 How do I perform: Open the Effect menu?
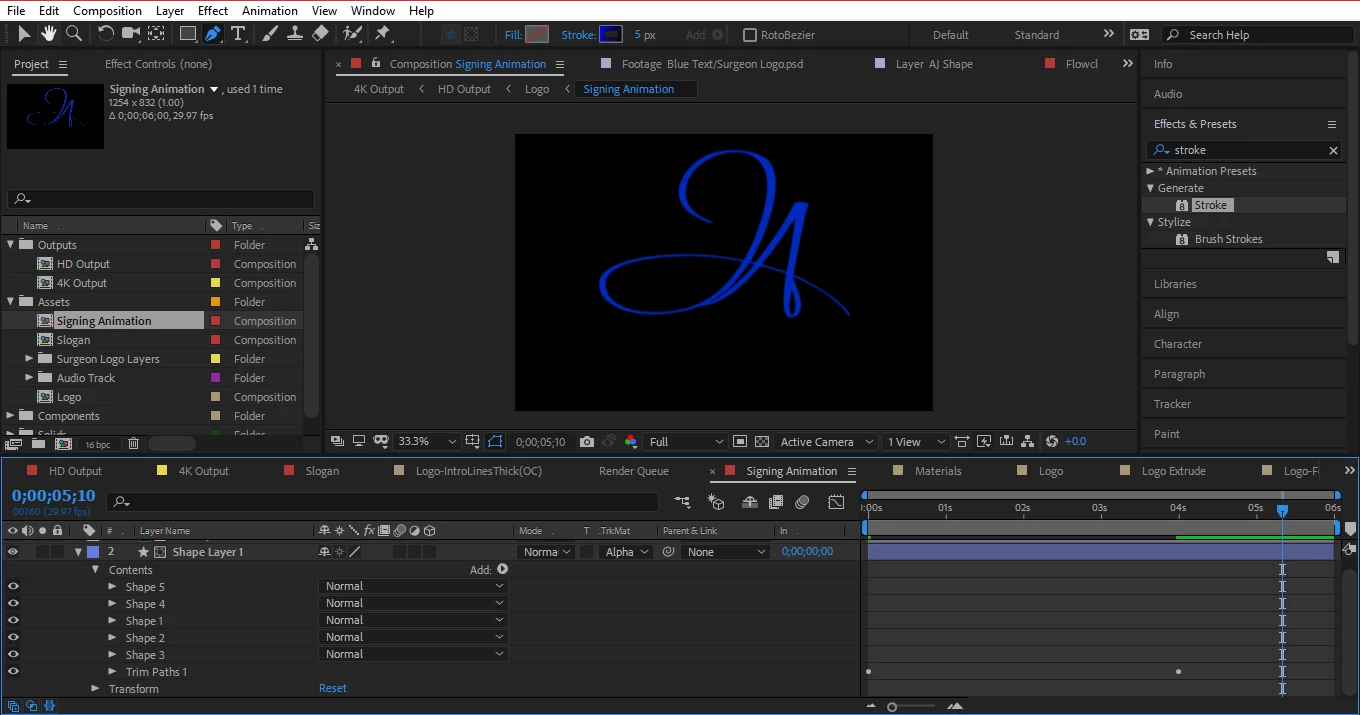point(213,11)
